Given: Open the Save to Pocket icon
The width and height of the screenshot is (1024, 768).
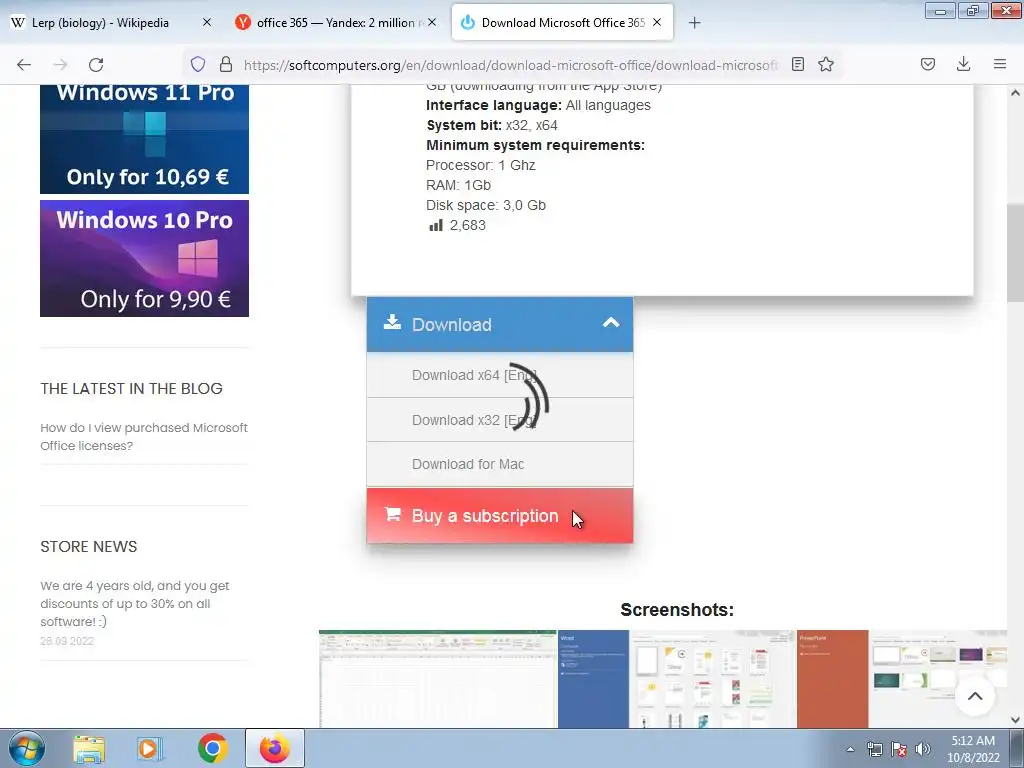Looking at the screenshot, I should (928, 64).
